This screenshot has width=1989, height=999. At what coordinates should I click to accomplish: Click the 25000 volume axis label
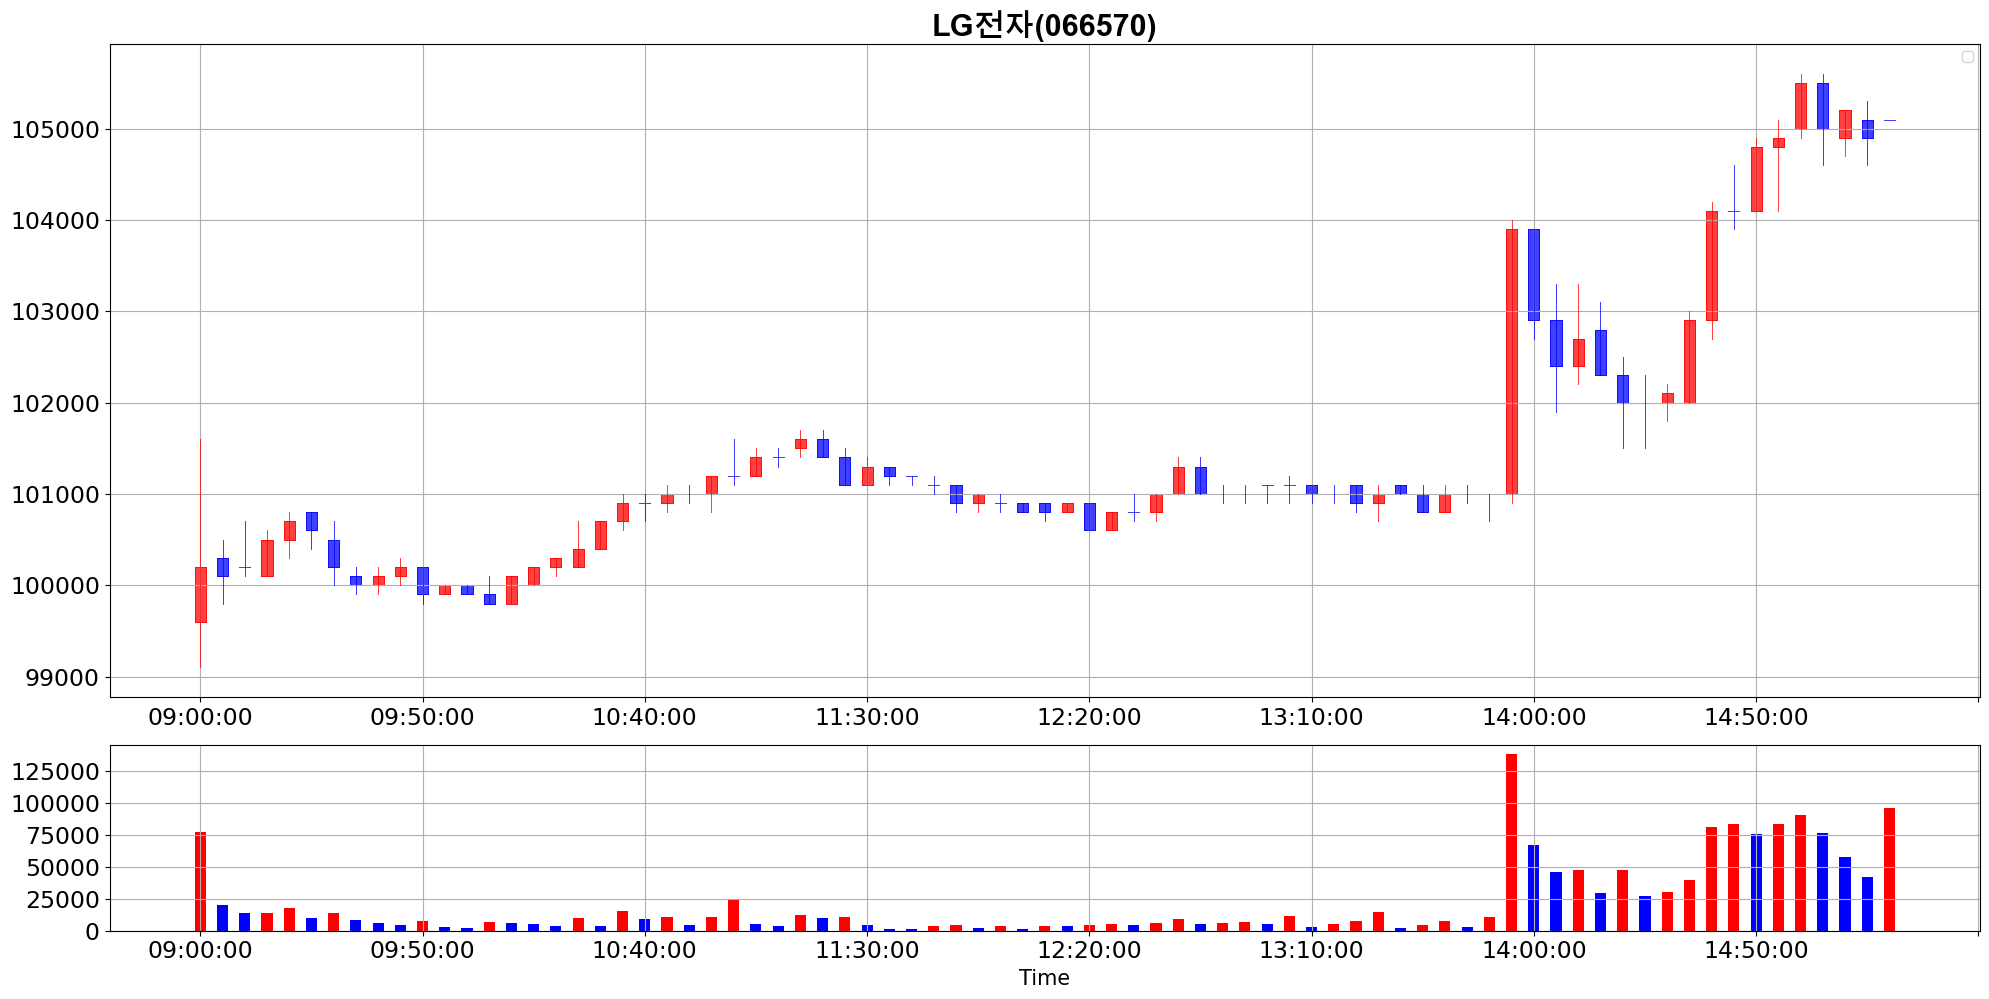pyautogui.click(x=62, y=900)
